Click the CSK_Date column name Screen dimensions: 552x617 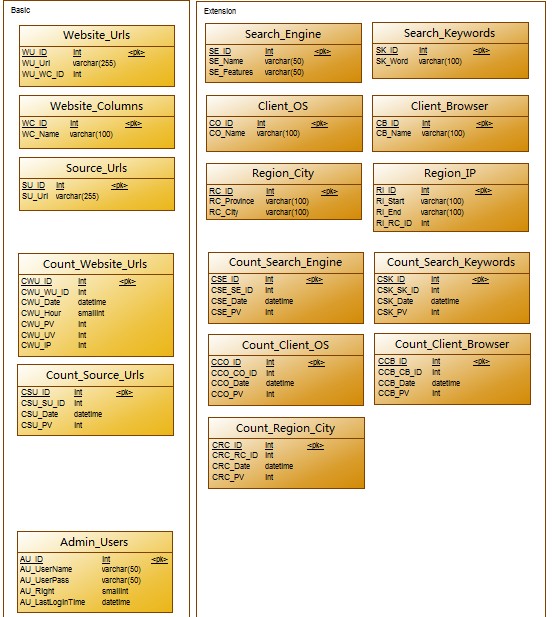coord(395,301)
